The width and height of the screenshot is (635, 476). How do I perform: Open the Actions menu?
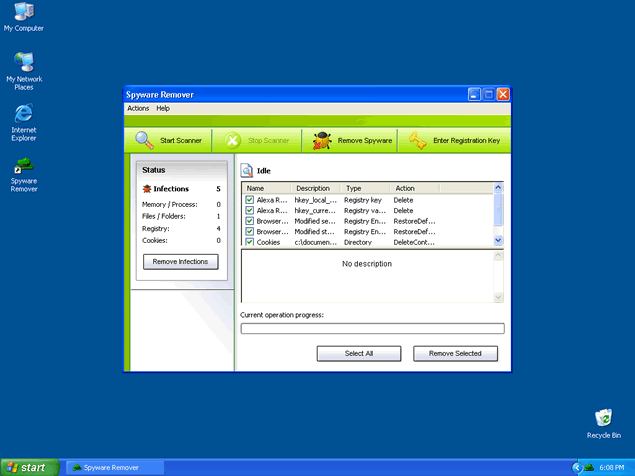click(138, 108)
